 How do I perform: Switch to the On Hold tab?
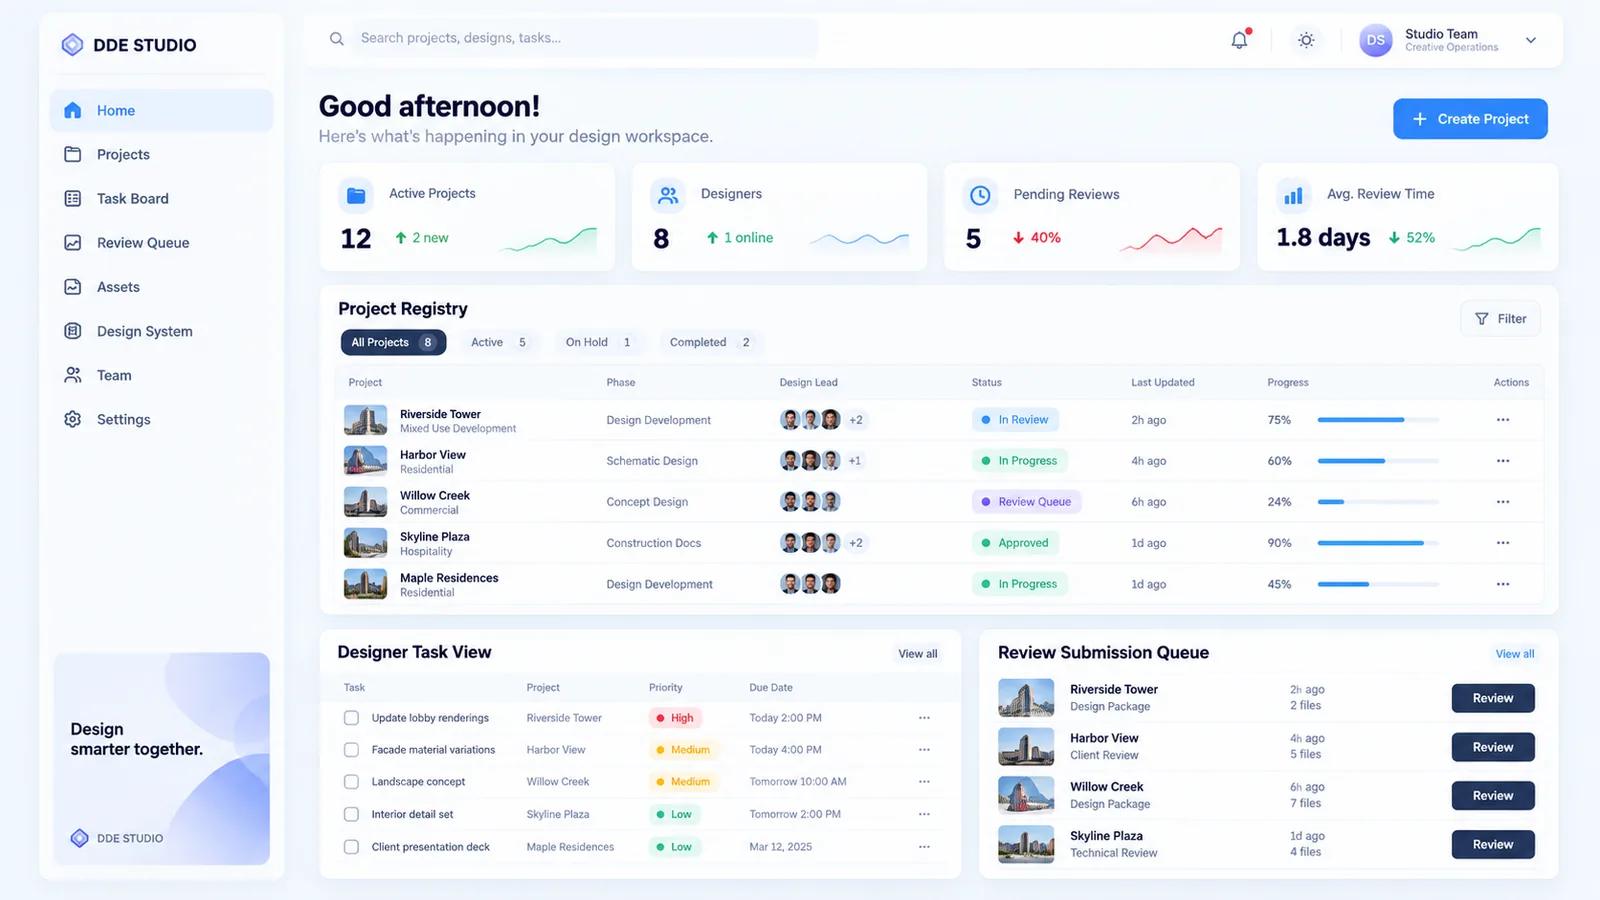(x=598, y=342)
